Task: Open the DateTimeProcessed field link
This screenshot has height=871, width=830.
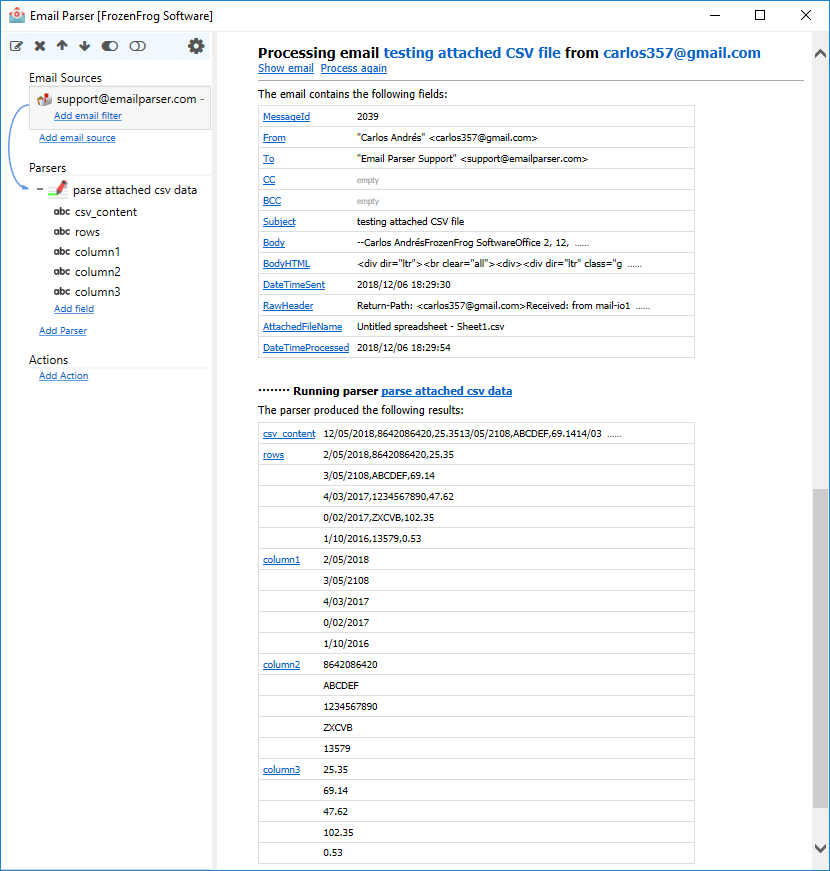Action: click(306, 348)
